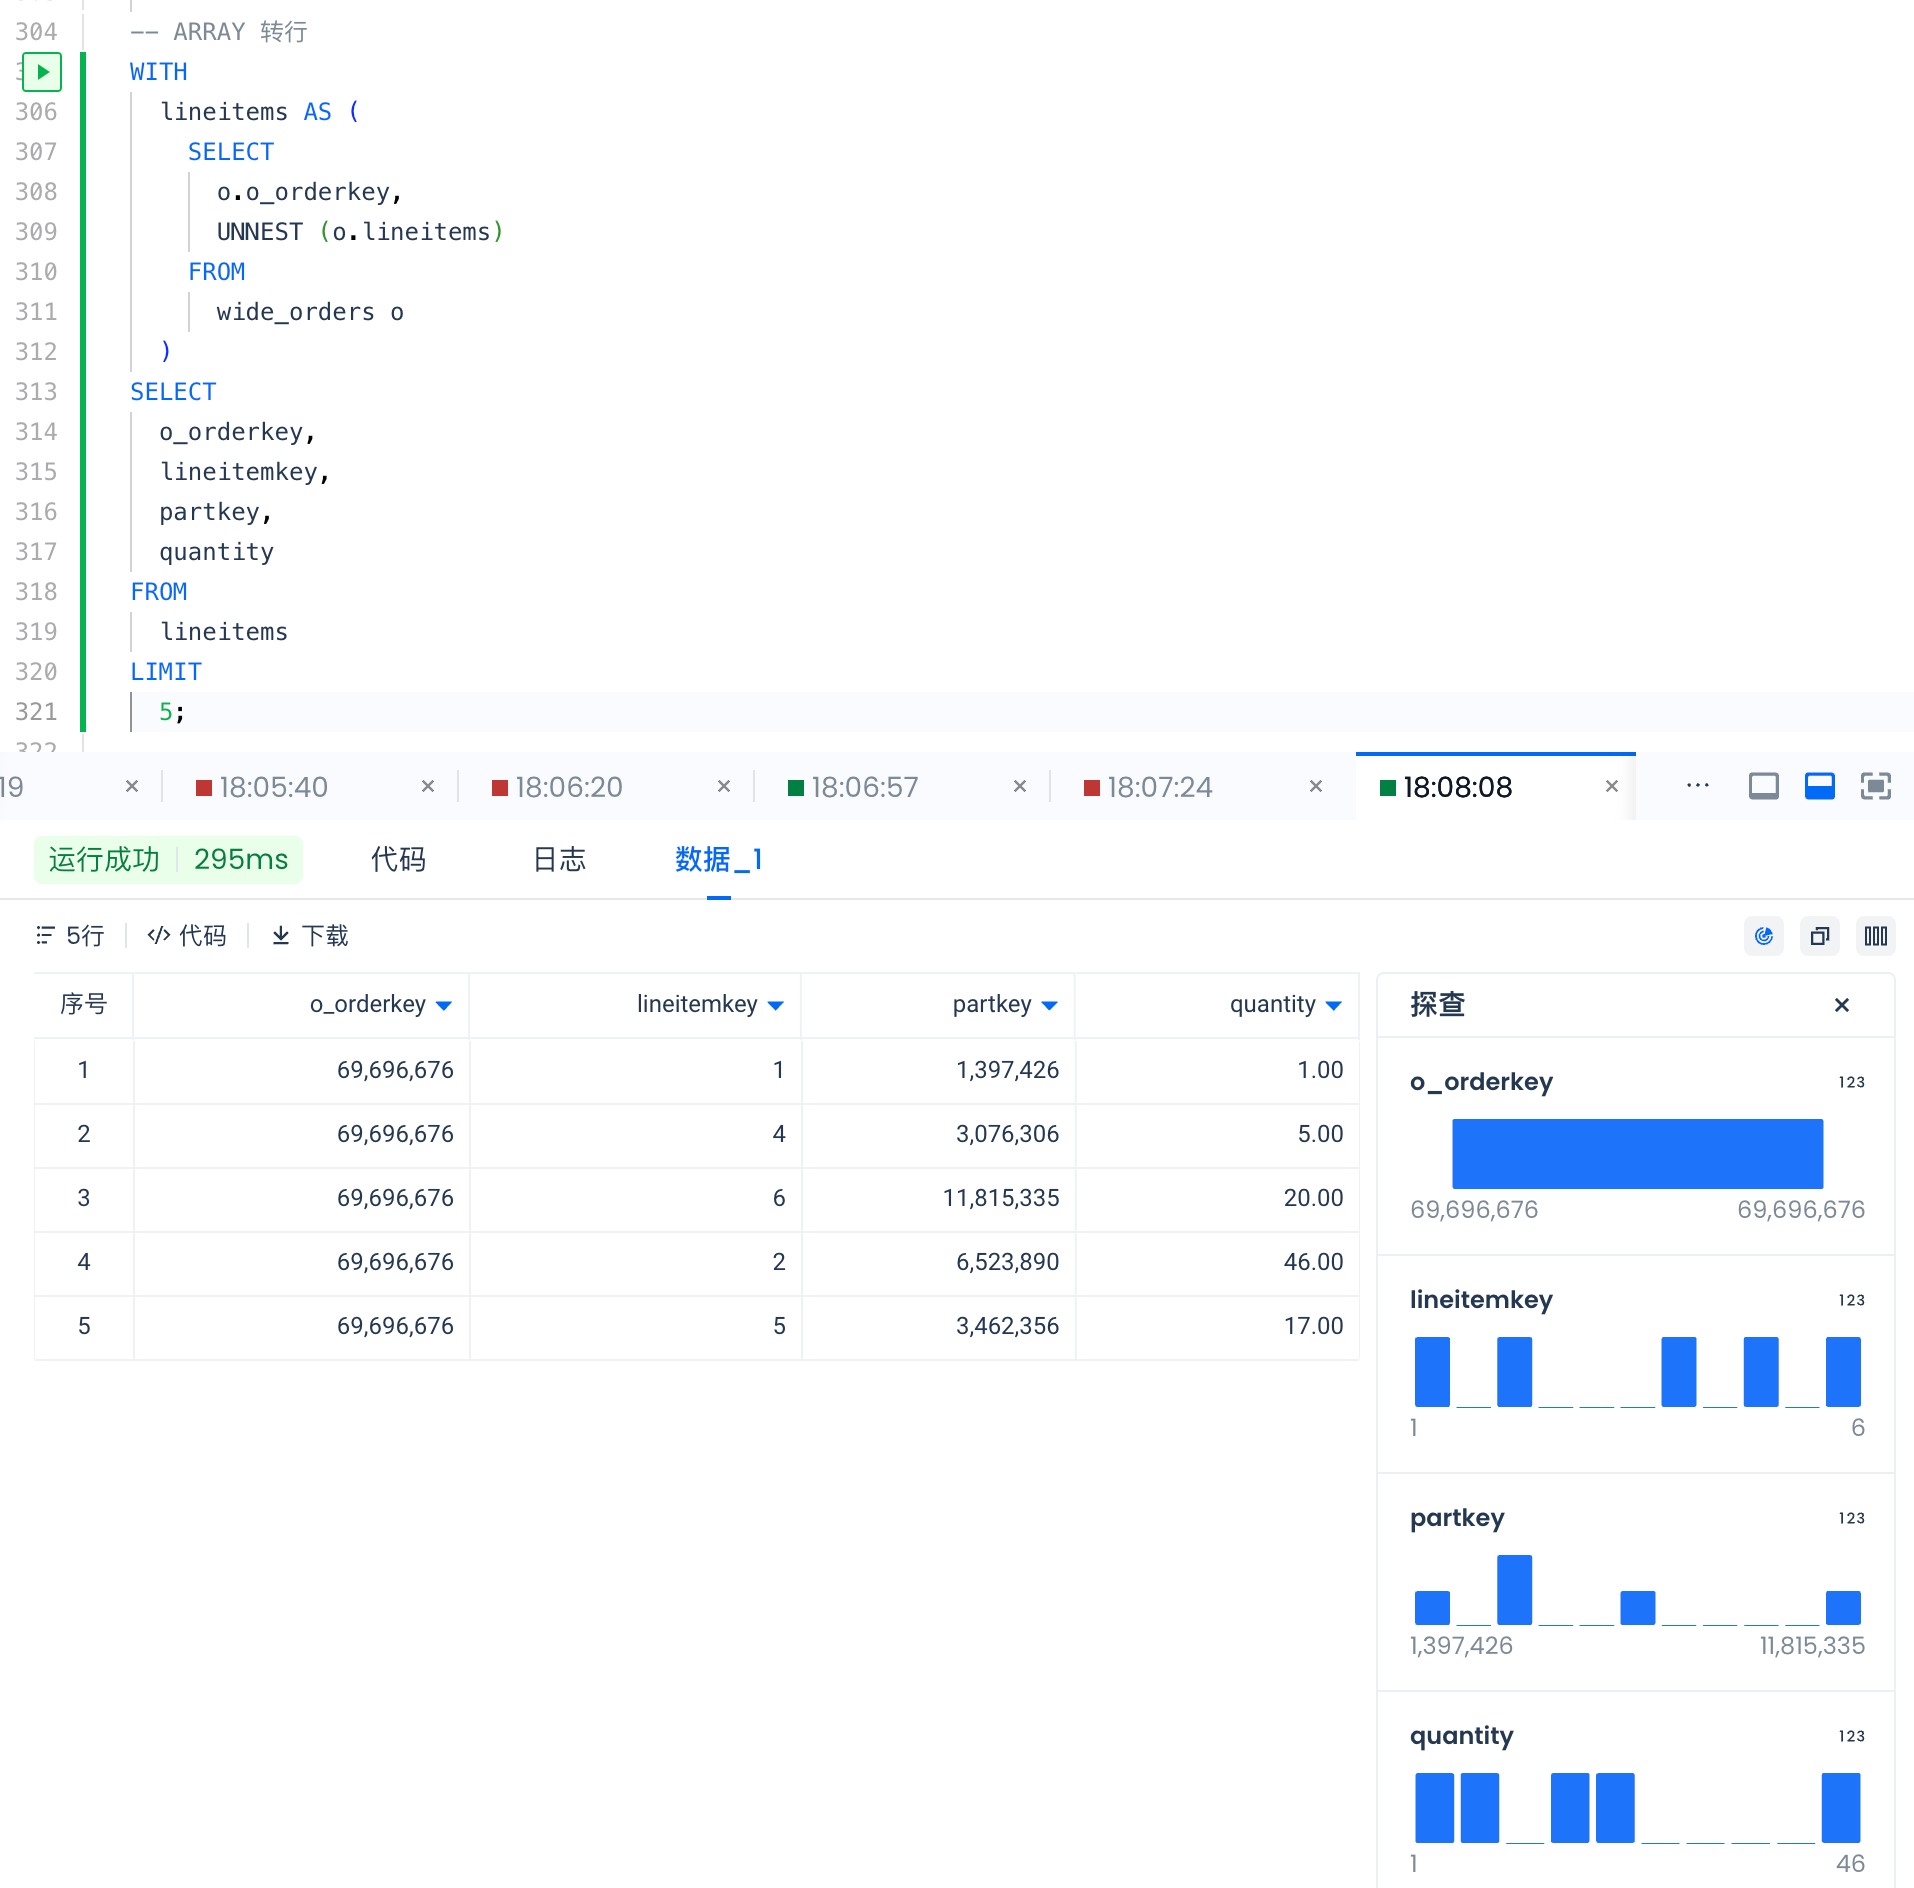This screenshot has width=1914, height=1888.
Task: Click the o_orderkey histogram bar
Action: pos(1637,1153)
